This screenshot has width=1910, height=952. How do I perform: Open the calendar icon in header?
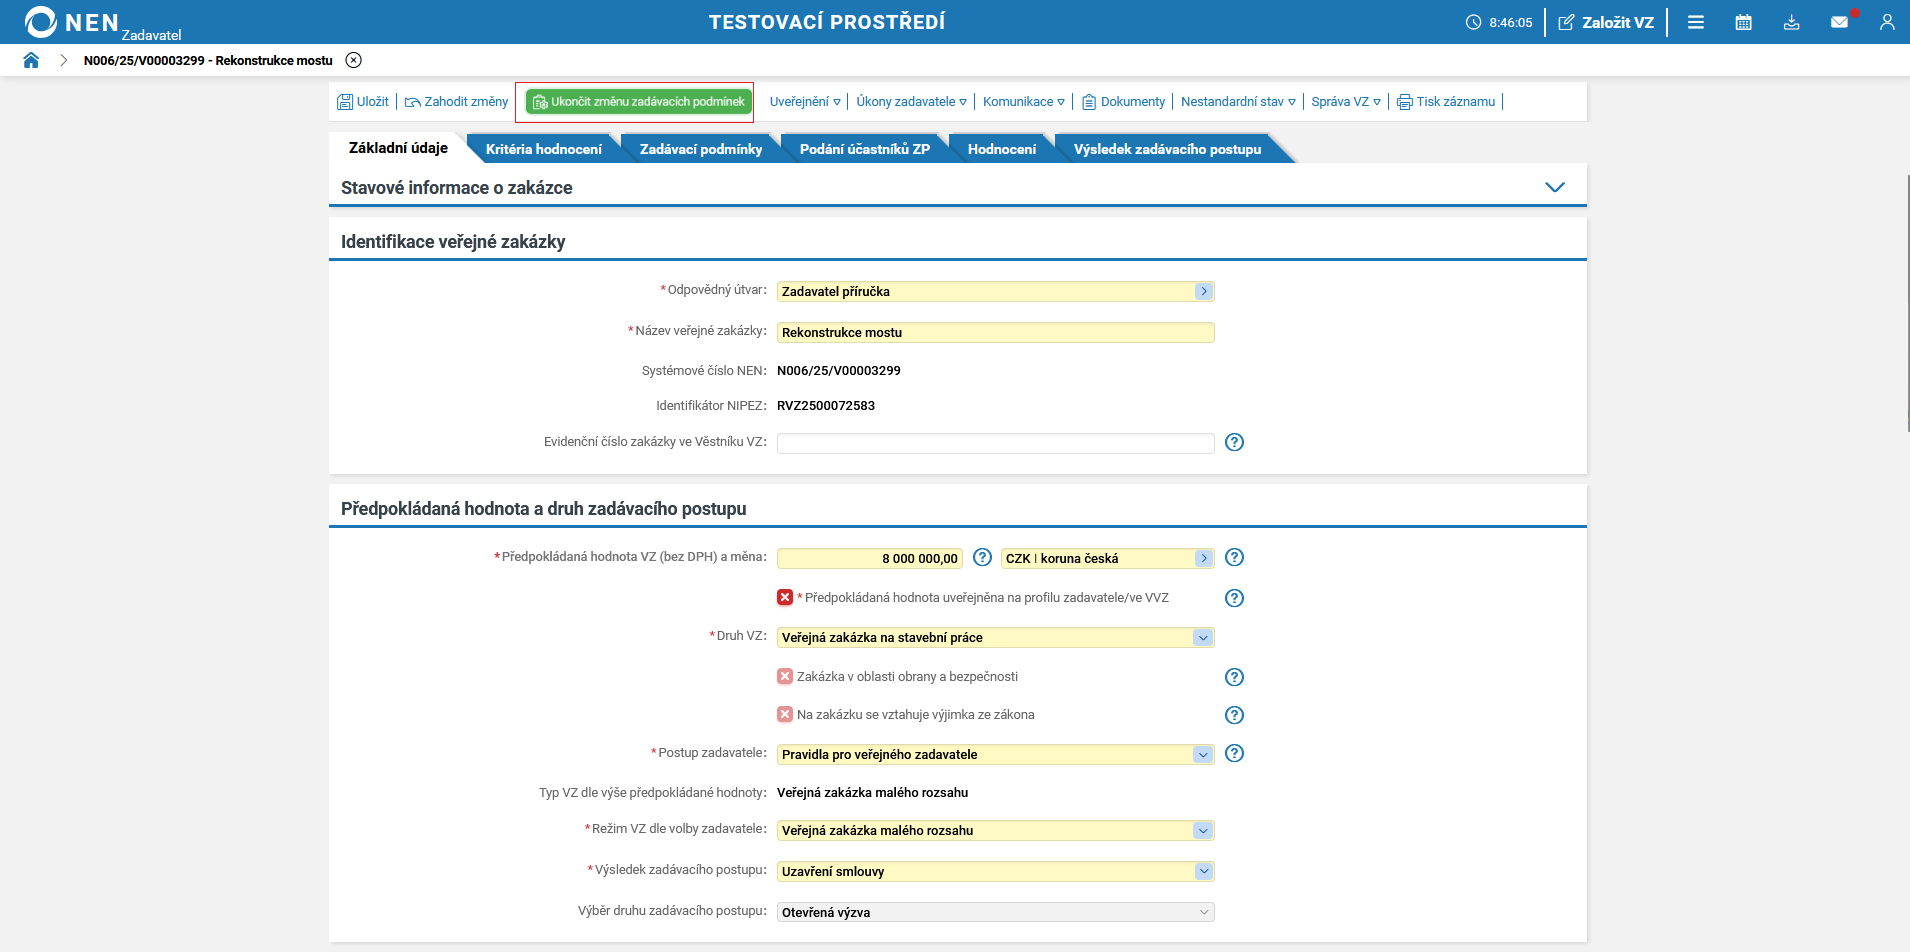[x=1743, y=22]
